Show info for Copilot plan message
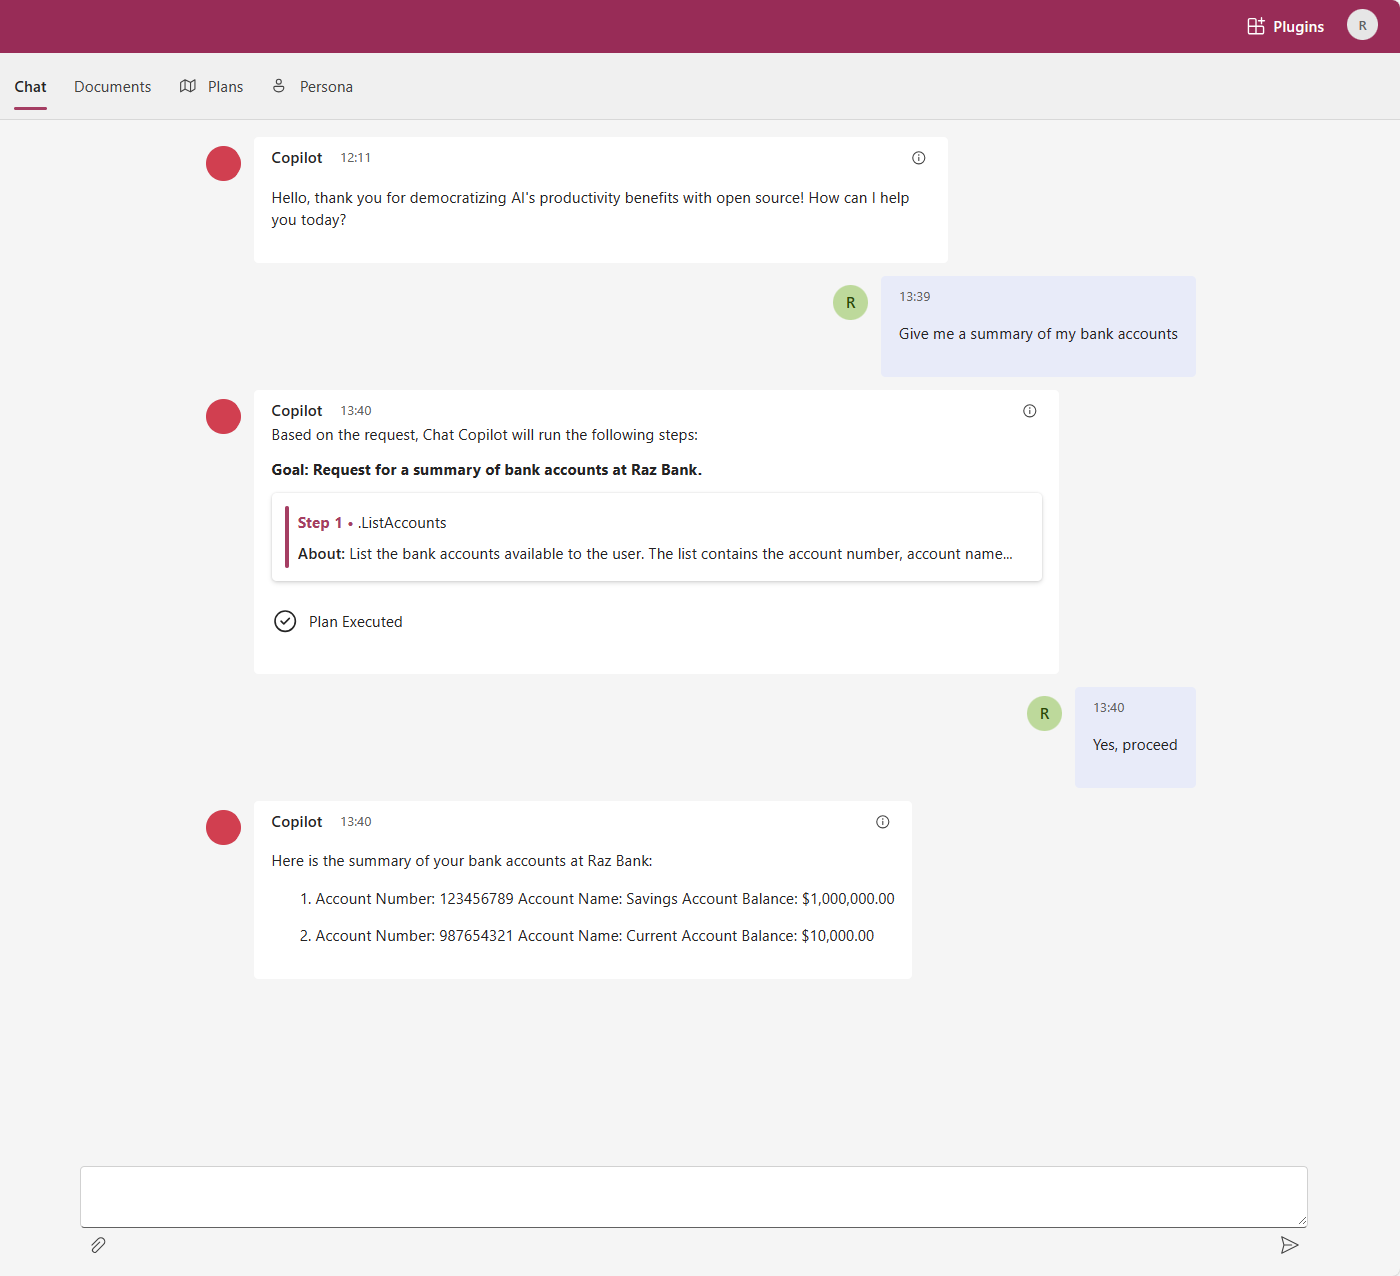Image resolution: width=1400 pixels, height=1276 pixels. click(x=1029, y=411)
